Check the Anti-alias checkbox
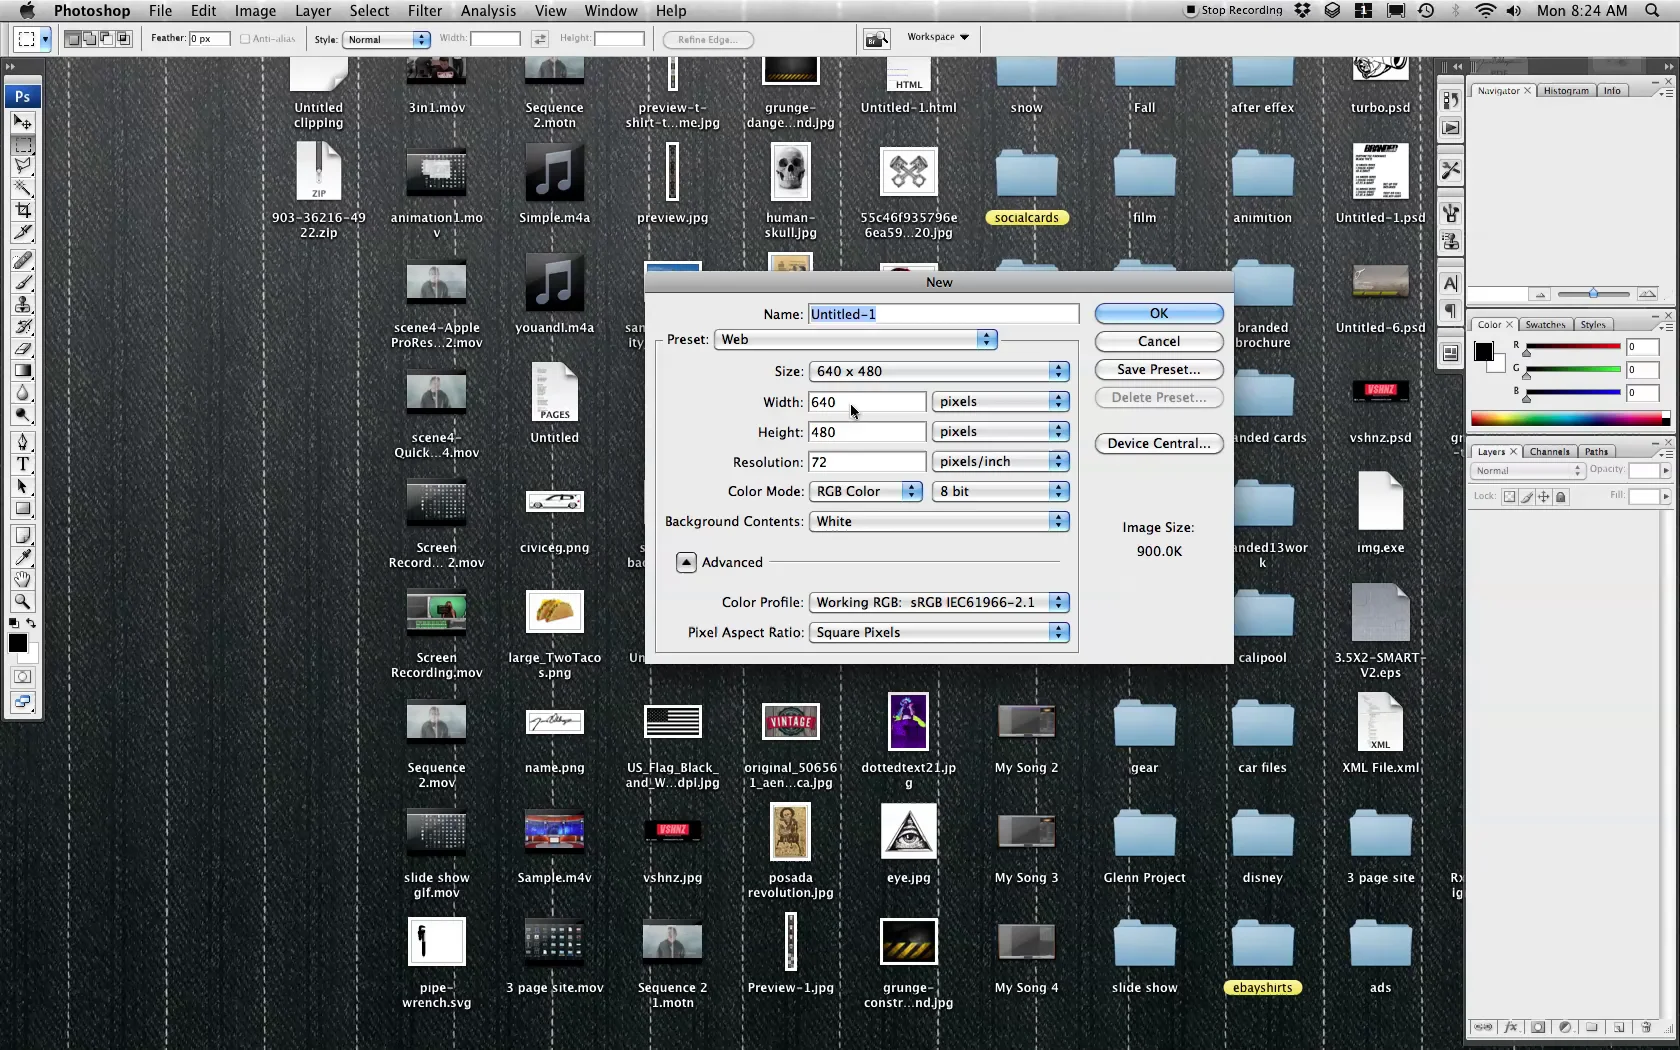 pyautogui.click(x=245, y=39)
